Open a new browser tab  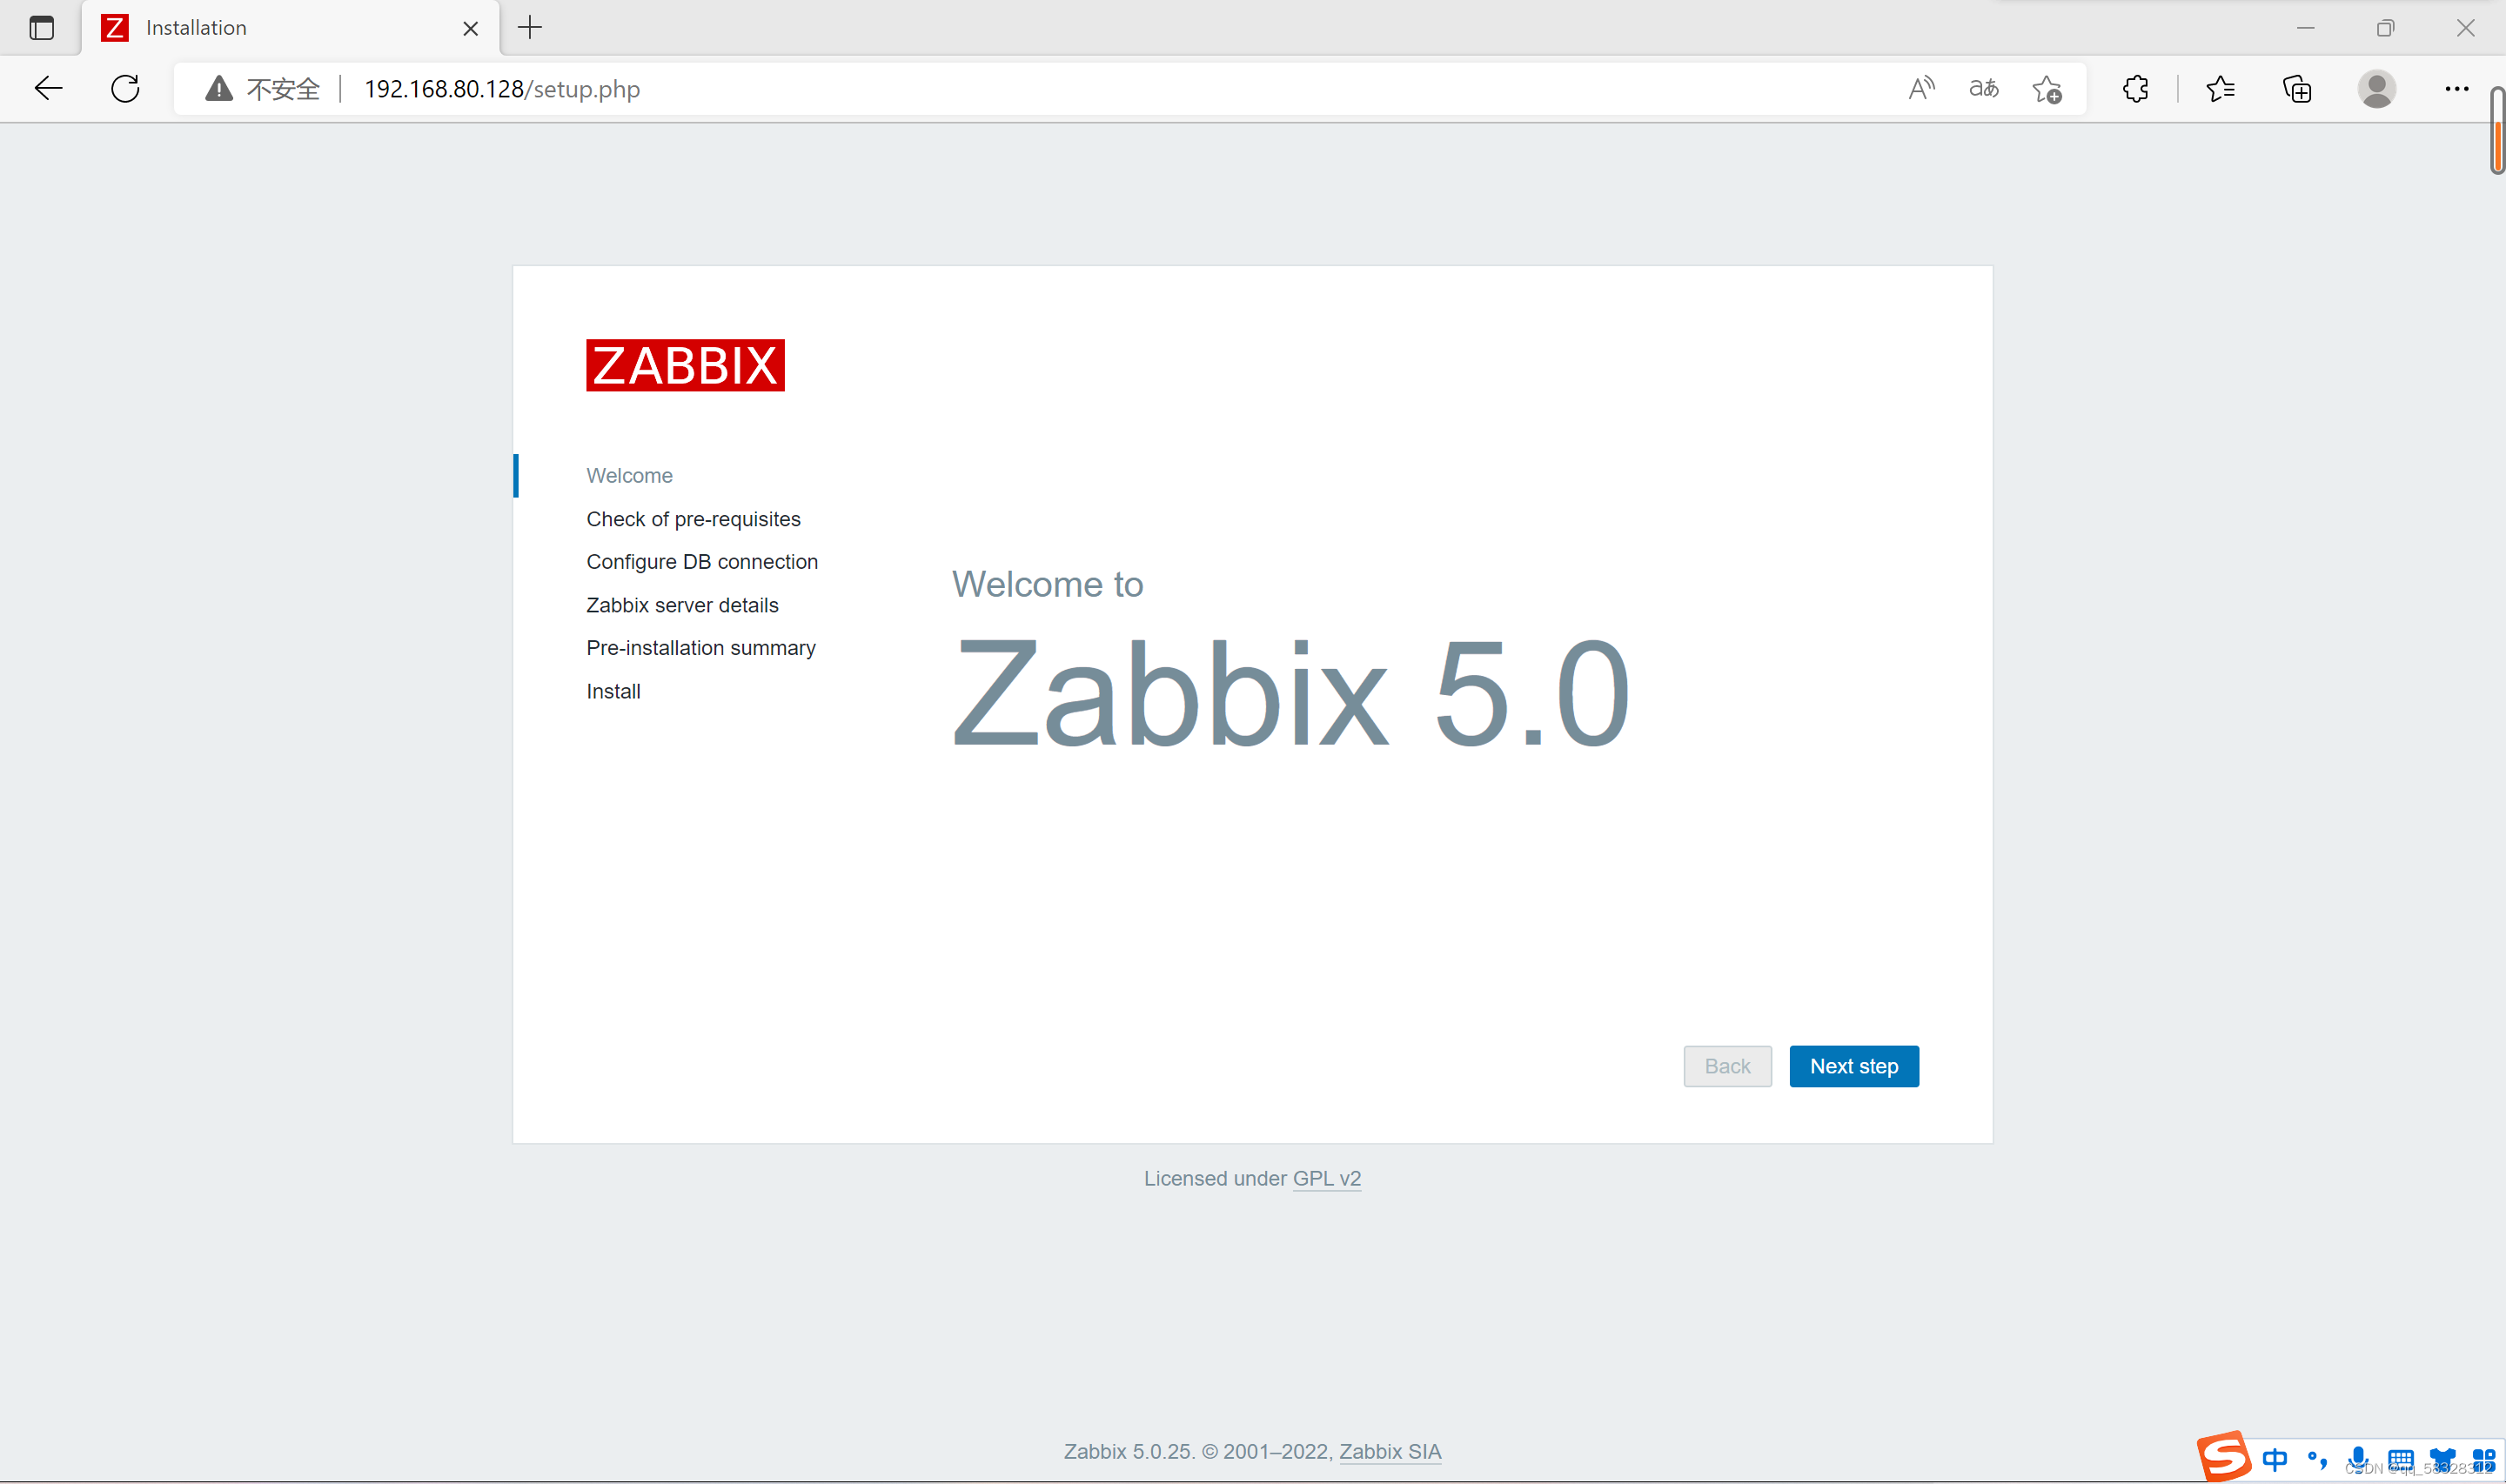(530, 28)
